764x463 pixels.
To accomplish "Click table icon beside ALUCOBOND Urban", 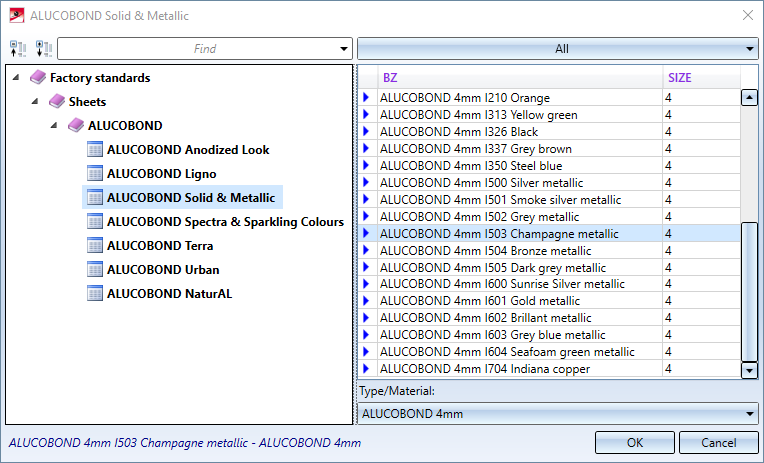I will (x=95, y=269).
